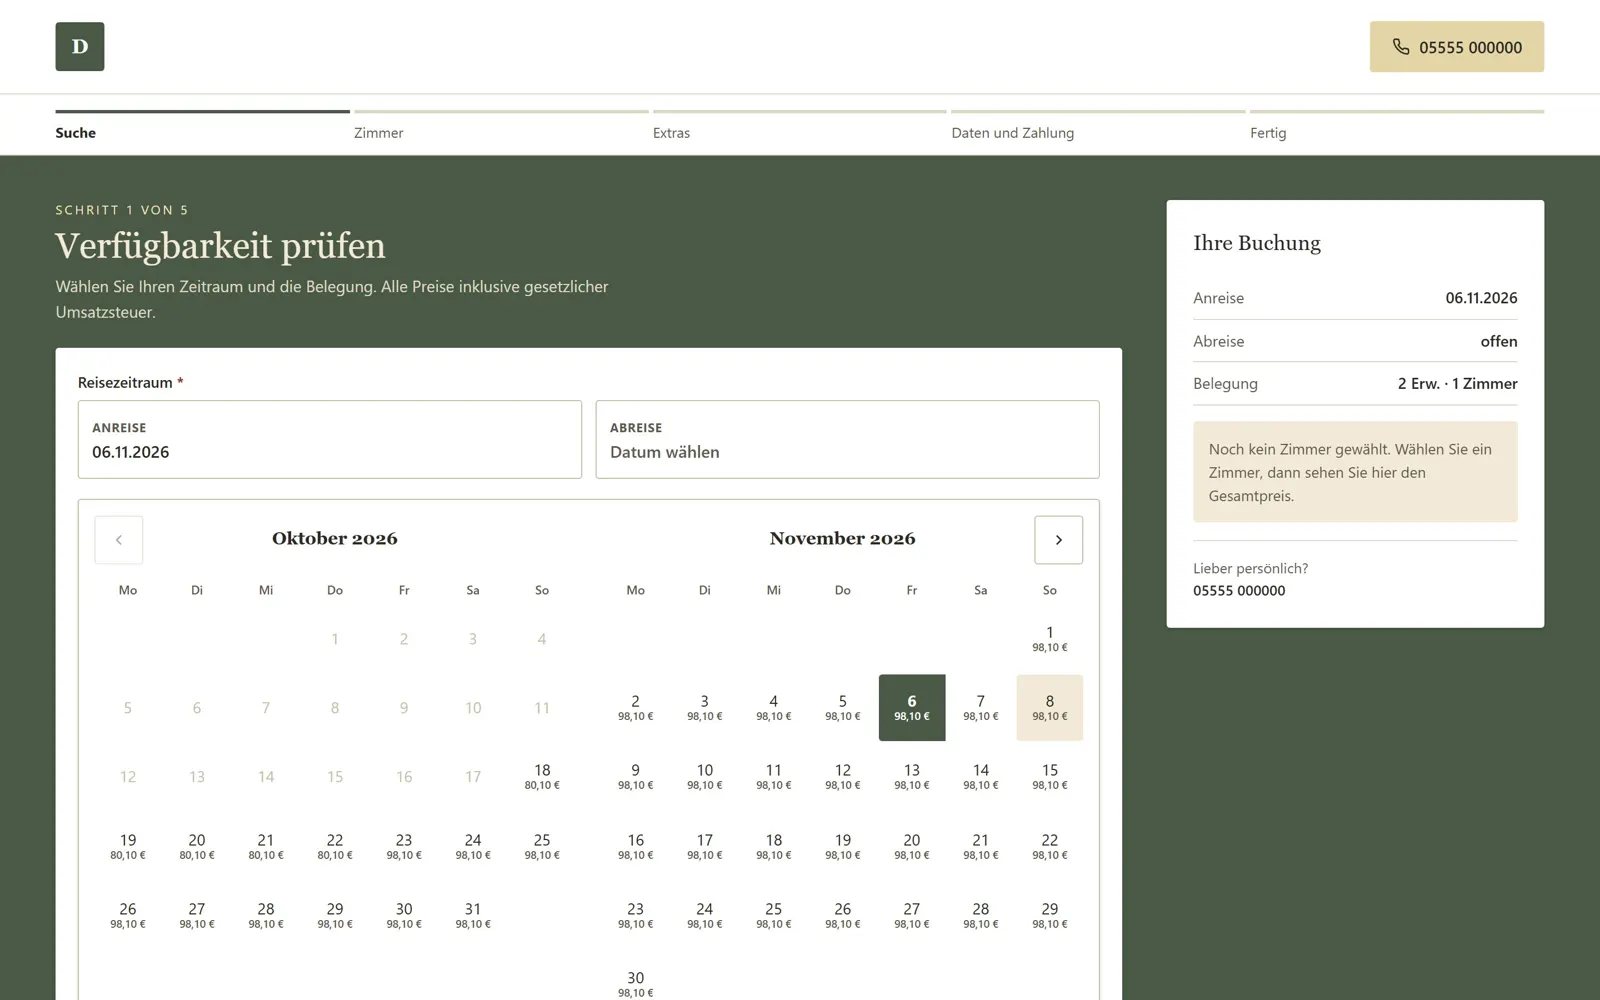Choose November 20 in the calendar

pos(912,846)
